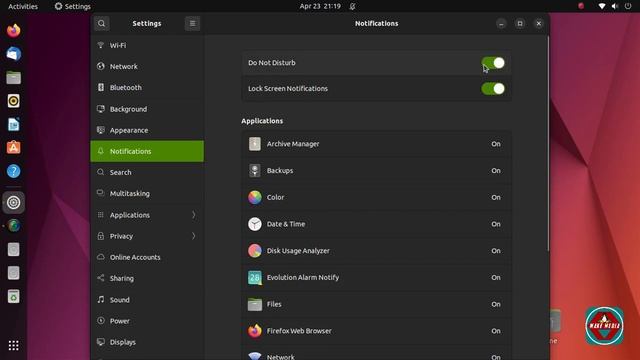The image size is (640, 360).
Task: Click the Settings dock icon
Action: tap(13, 202)
